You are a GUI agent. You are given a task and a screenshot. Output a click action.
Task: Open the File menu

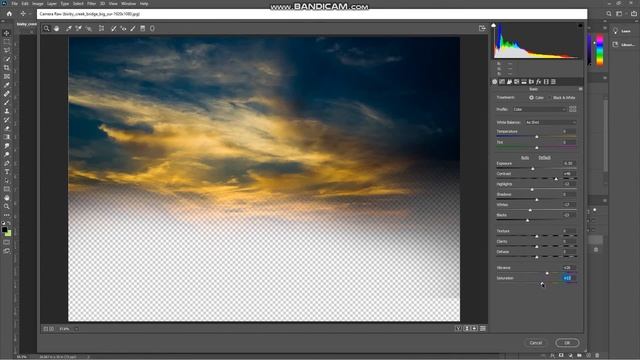click(x=15, y=4)
